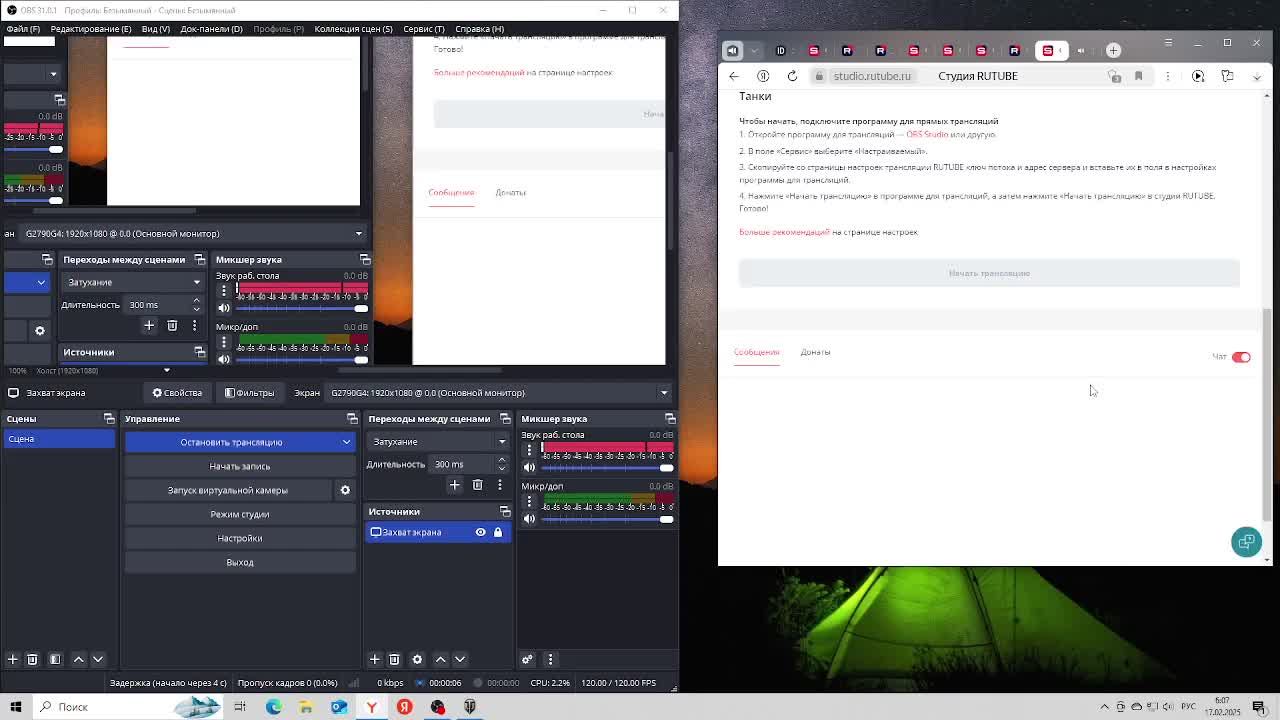
Task: Expand the Остановить трансляцию button arrow
Action: coord(346,442)
